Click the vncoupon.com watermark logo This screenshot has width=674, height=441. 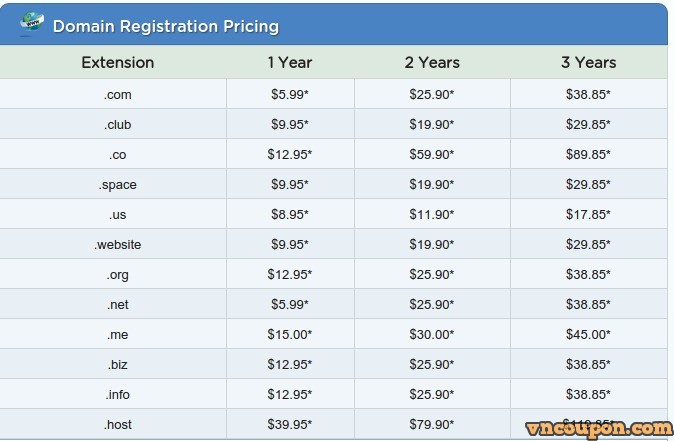tap(599, 429)
